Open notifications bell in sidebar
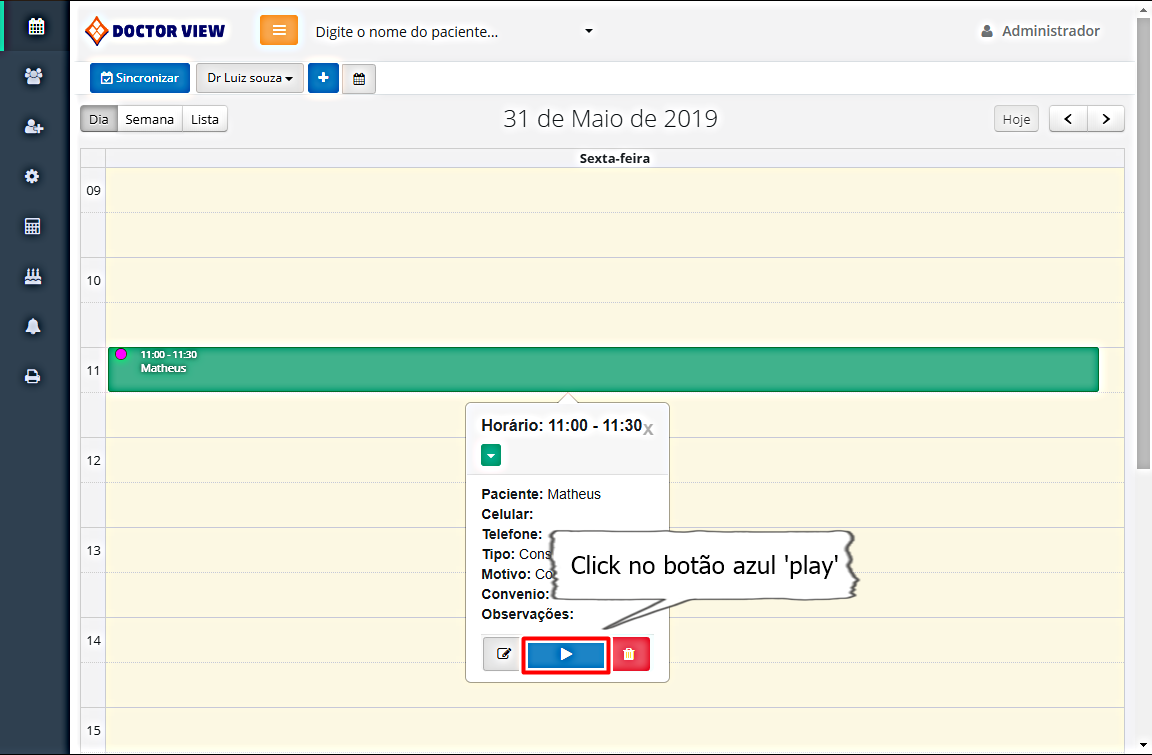 click(x=33, y=327)
